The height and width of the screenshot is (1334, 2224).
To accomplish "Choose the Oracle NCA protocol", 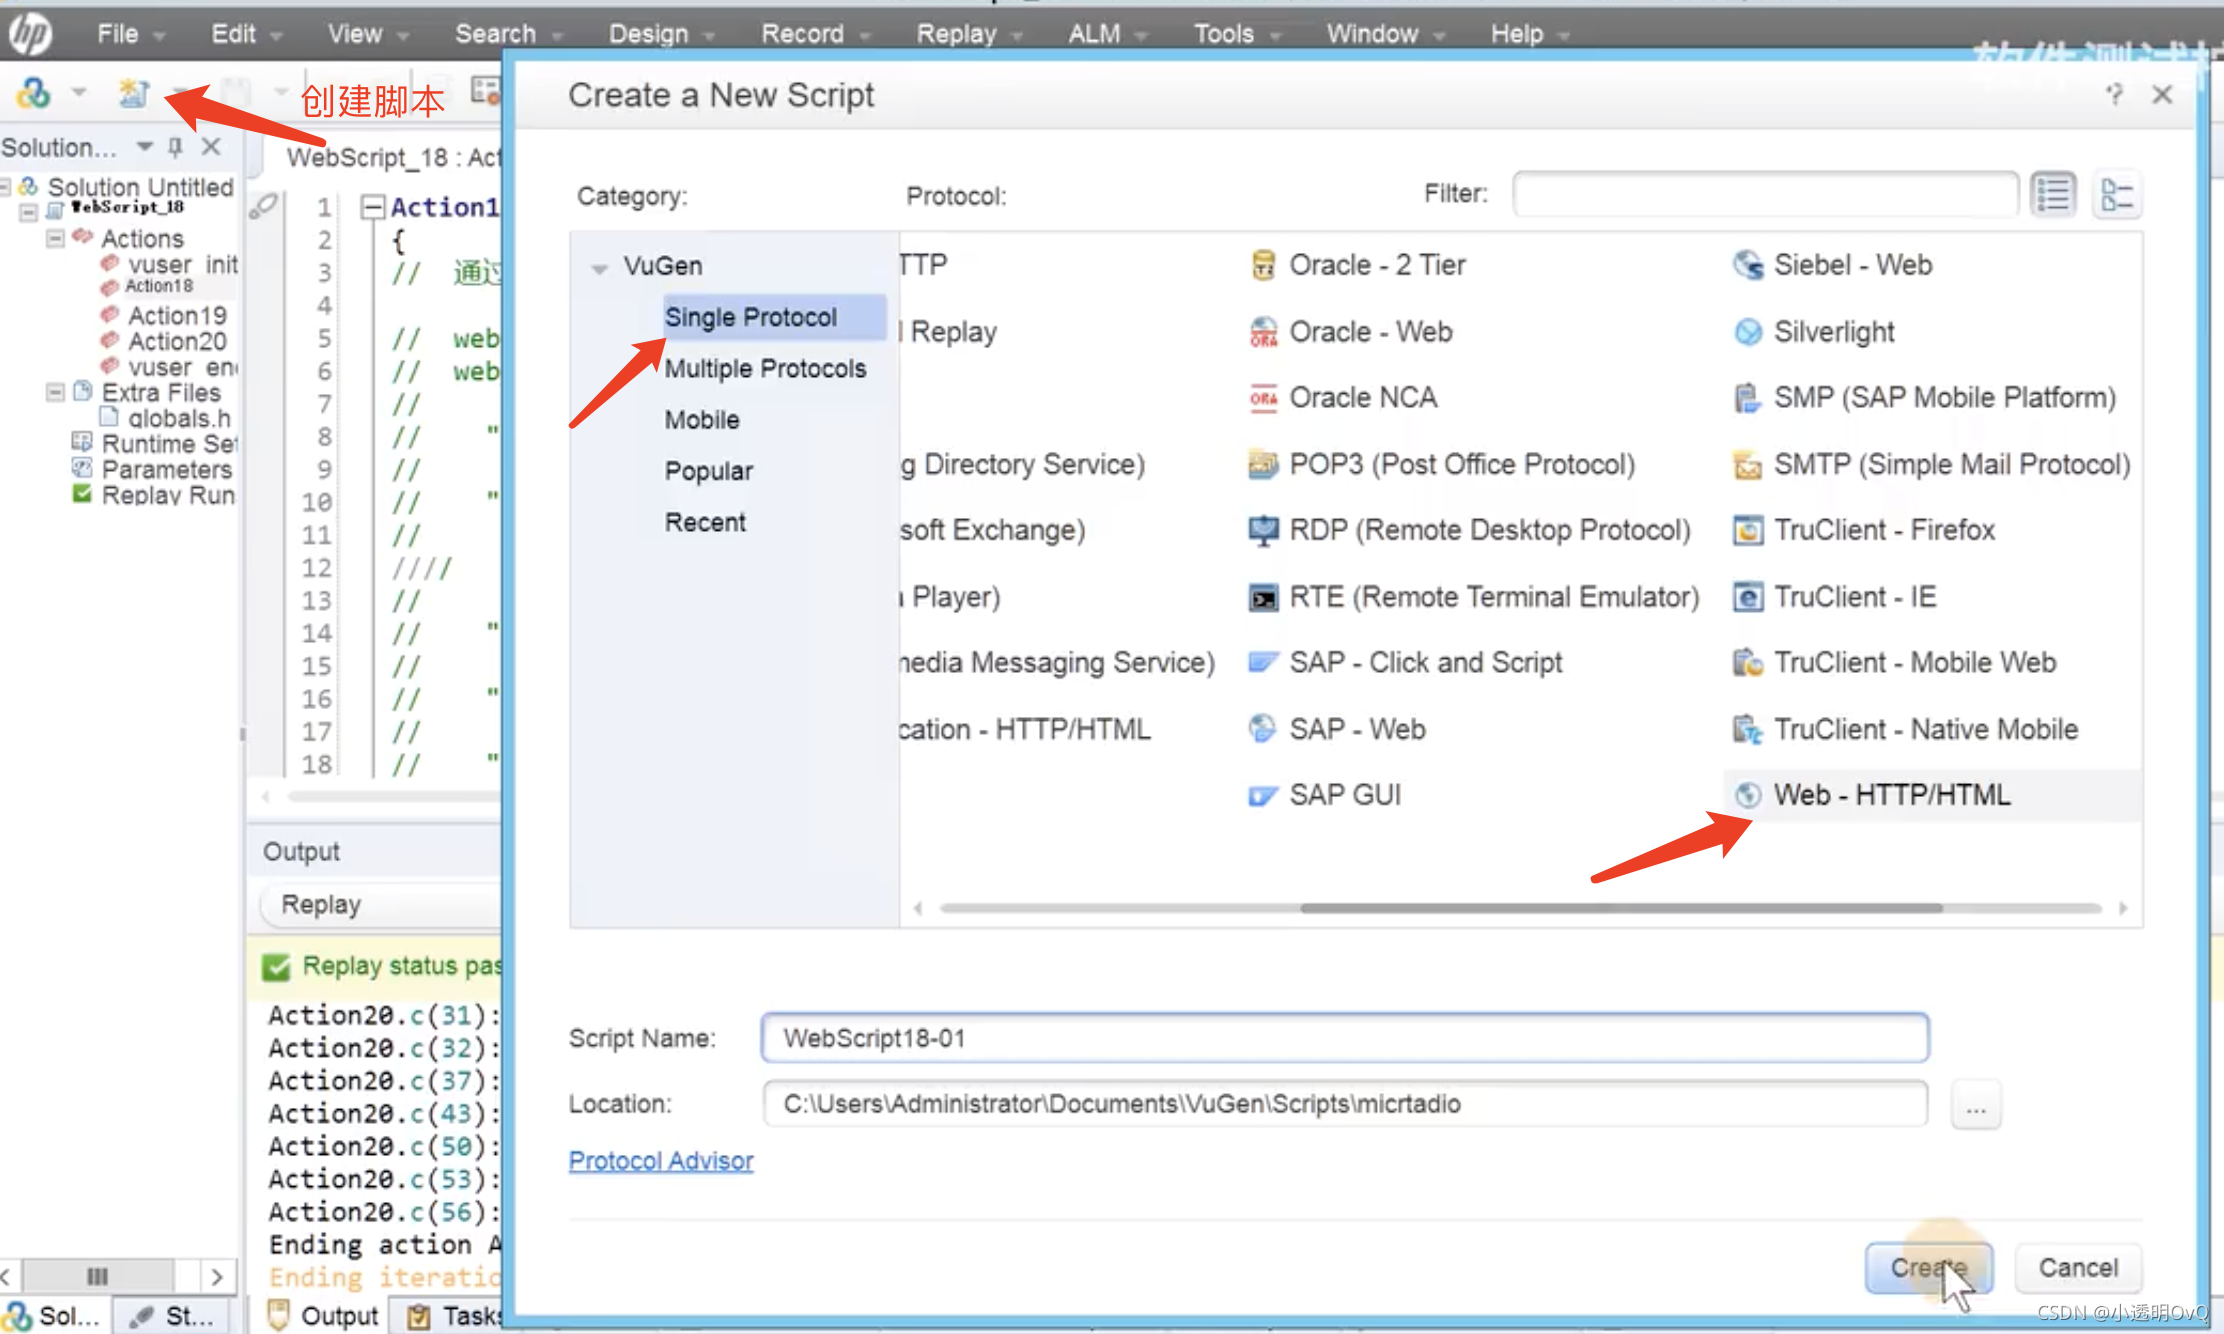I will click(1362, 398).
